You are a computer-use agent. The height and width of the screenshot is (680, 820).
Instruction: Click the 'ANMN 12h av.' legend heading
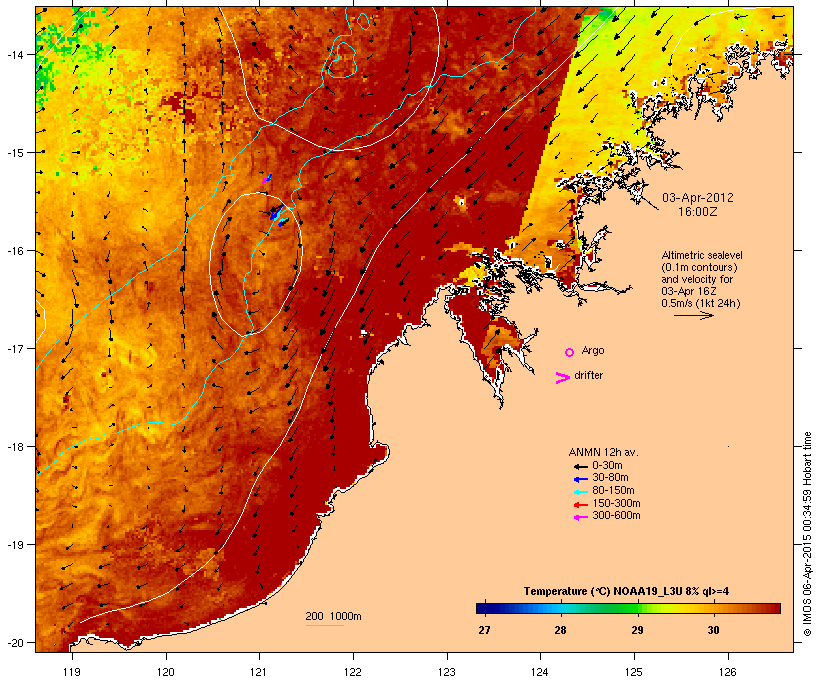coord(603,452)
